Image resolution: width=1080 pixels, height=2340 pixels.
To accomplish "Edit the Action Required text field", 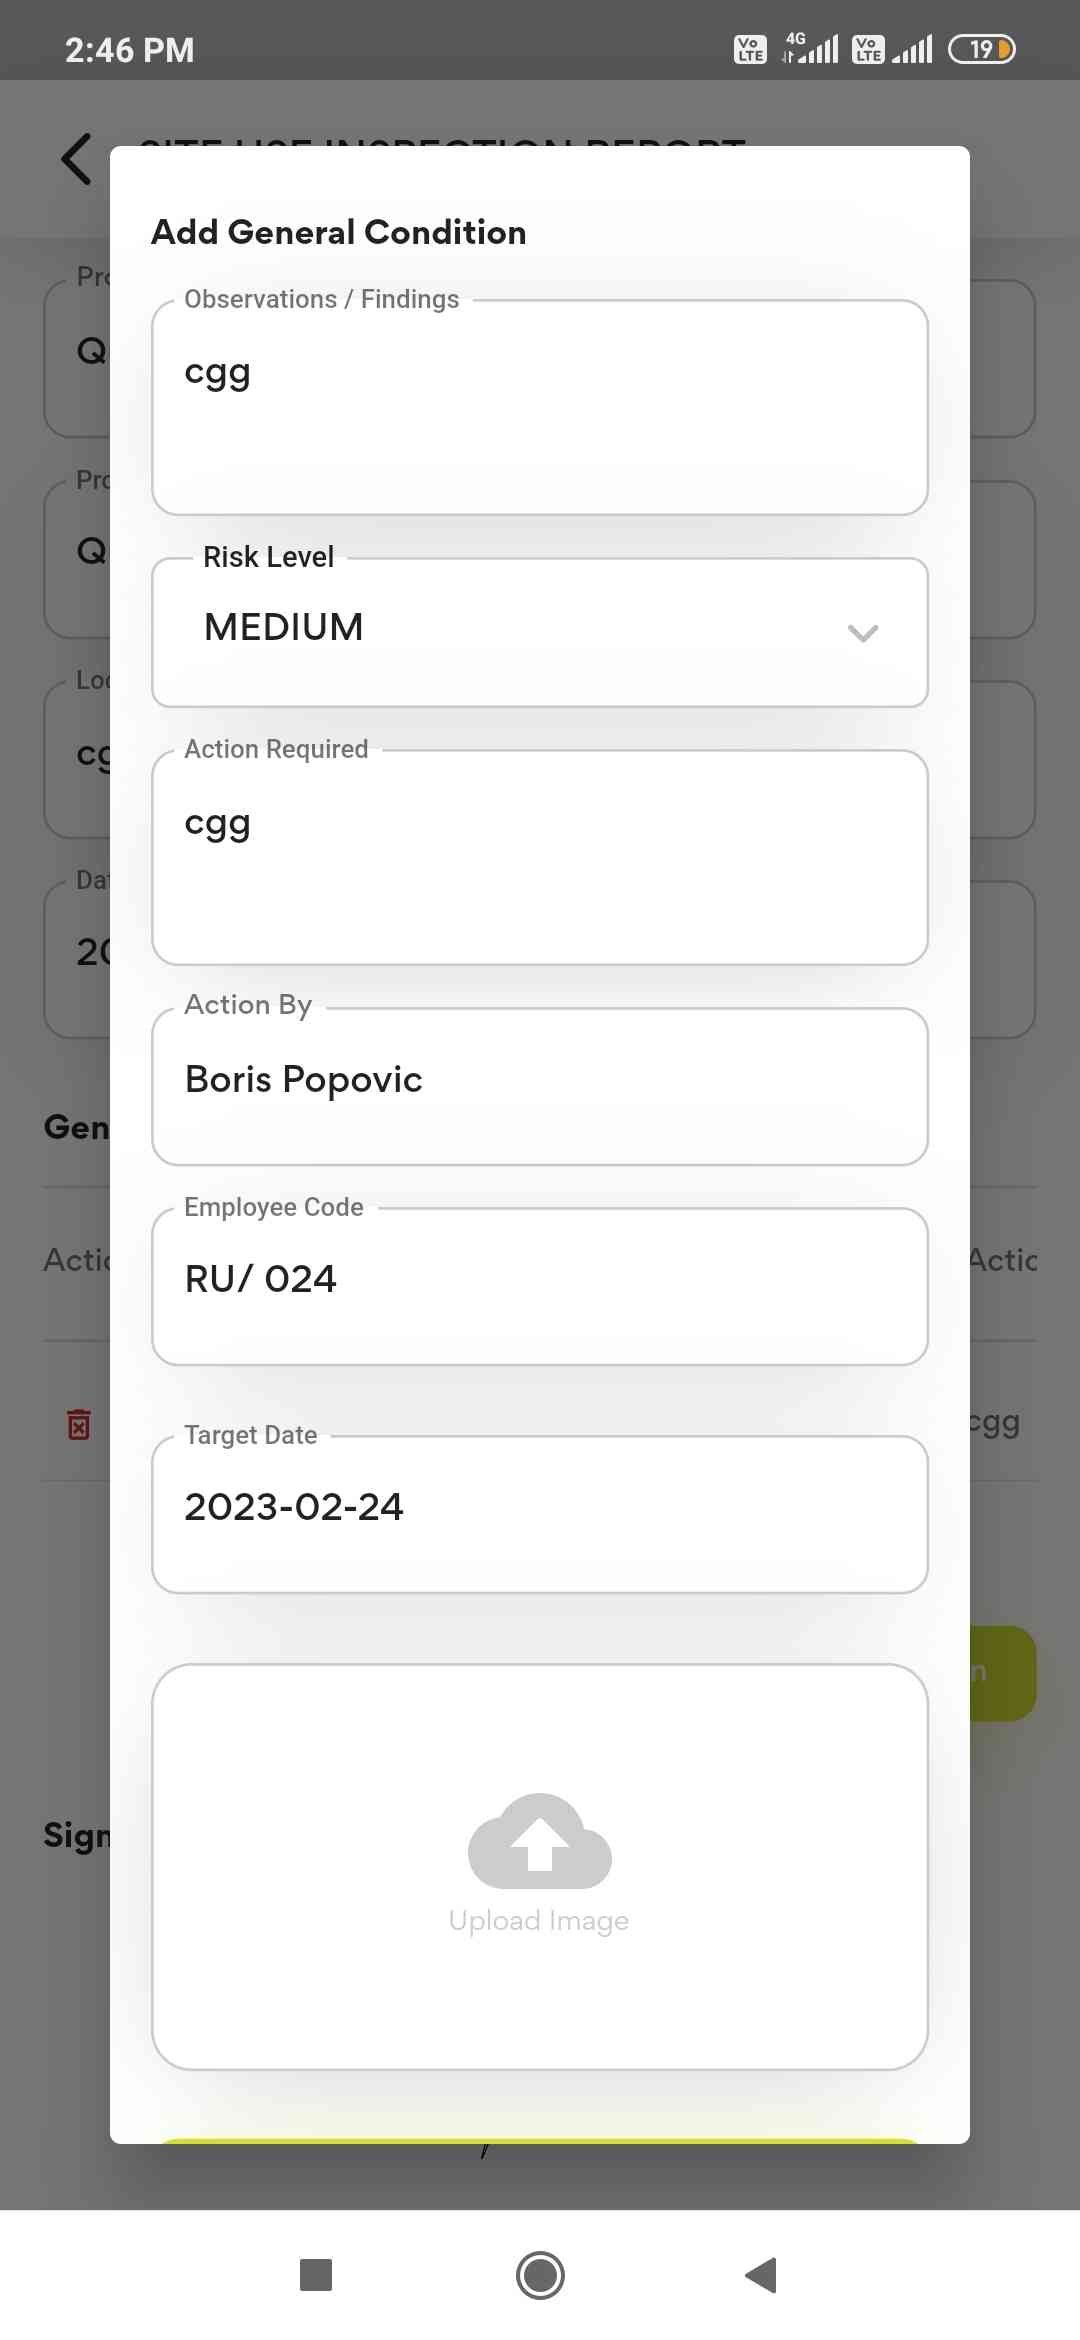I will [540, 858].
